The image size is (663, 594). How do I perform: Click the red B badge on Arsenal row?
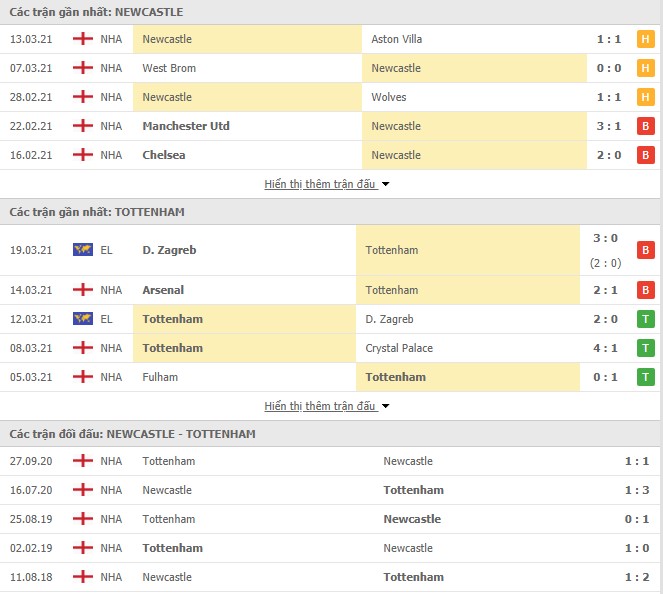pyautogui.click(x=645, y=290)
